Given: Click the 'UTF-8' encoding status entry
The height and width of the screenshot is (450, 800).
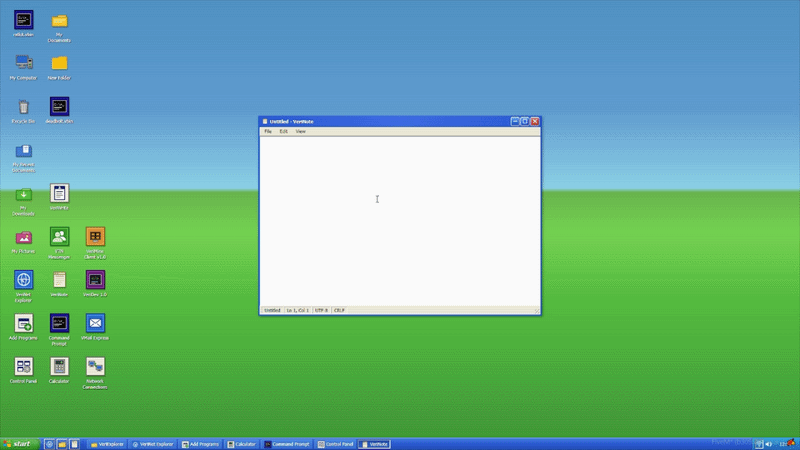Looking at the screenshot, I should point(321,310).
